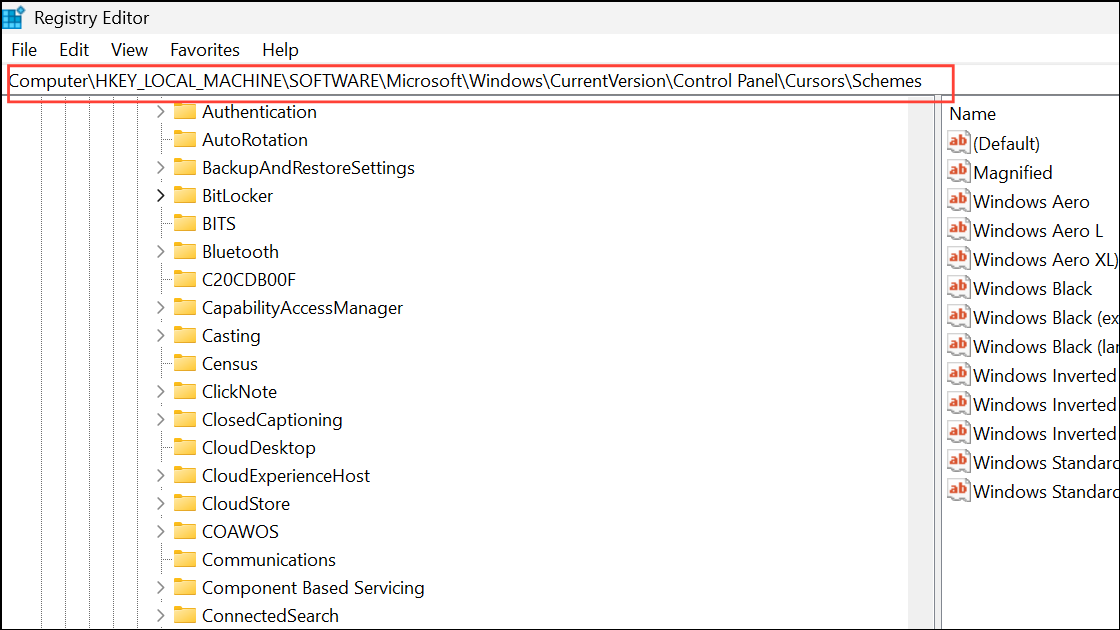Open the Favorites menu
This screenshot has width=1120, height=630.
(x=205, y=49)
